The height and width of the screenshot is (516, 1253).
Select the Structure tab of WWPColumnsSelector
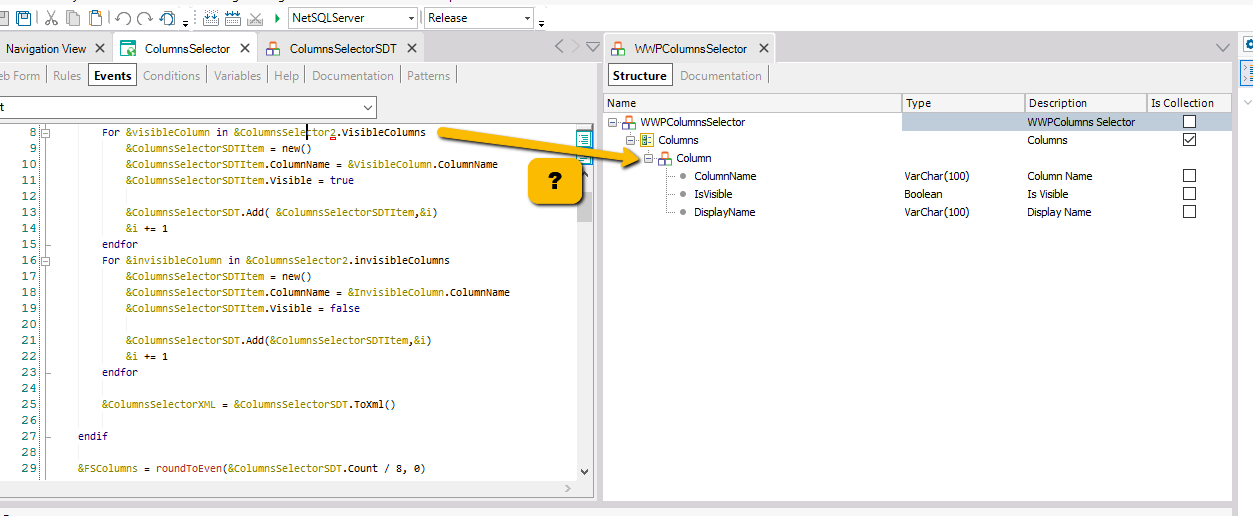pyautogui.click(x=639, y=75)
